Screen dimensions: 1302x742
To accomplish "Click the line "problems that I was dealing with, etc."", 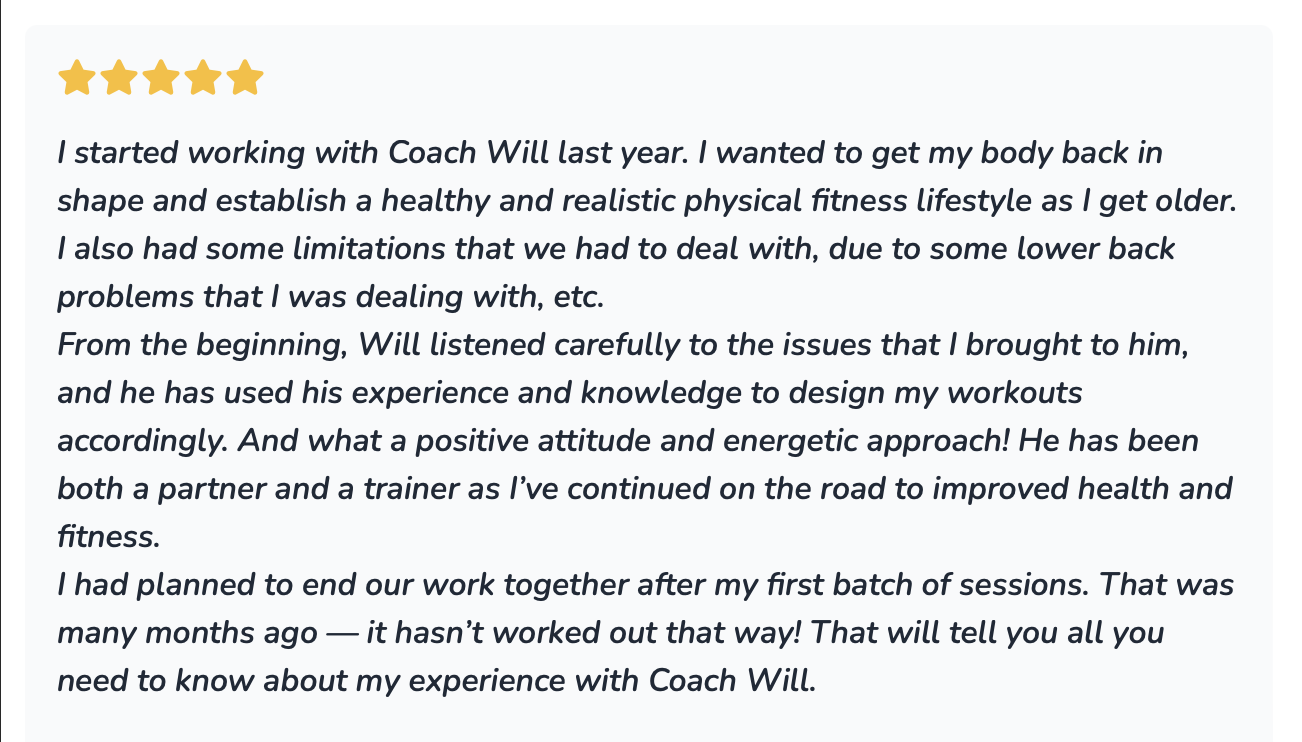I will click(x=332, y=297).
